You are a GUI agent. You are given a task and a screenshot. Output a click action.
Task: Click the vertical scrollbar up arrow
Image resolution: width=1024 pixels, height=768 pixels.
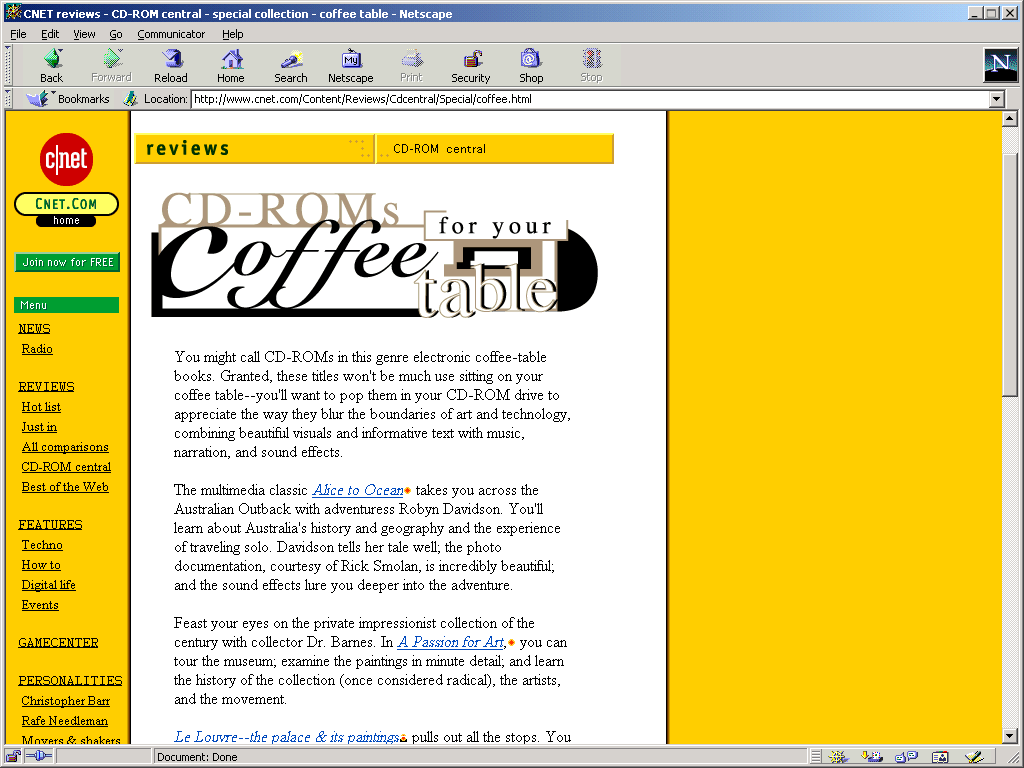point(1010,119)
